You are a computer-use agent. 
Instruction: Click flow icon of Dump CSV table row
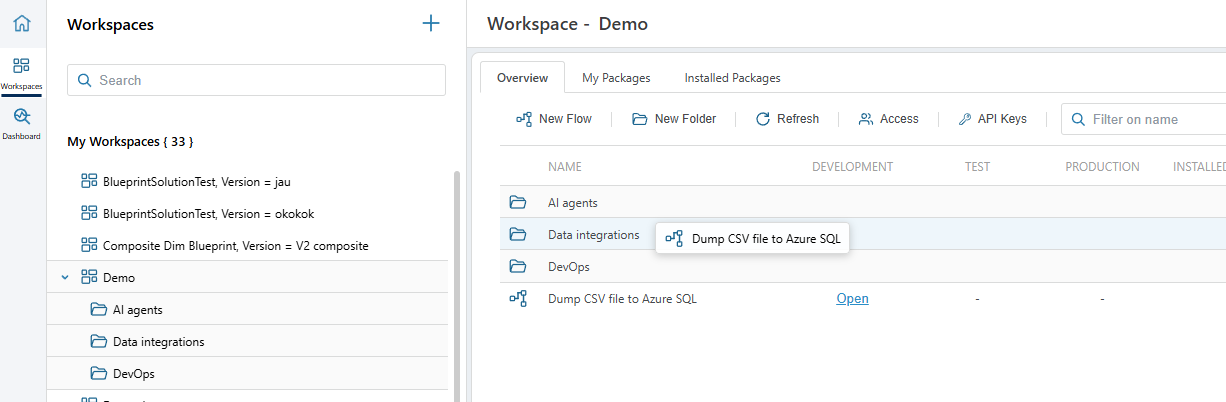[x=518, y=298]
